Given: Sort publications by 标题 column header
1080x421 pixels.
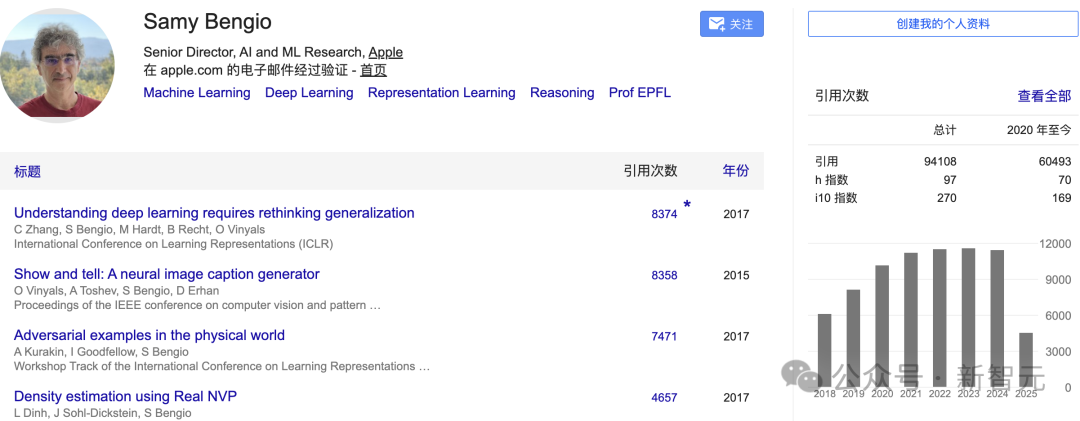Looking at the screenshot, I should 28,172.
